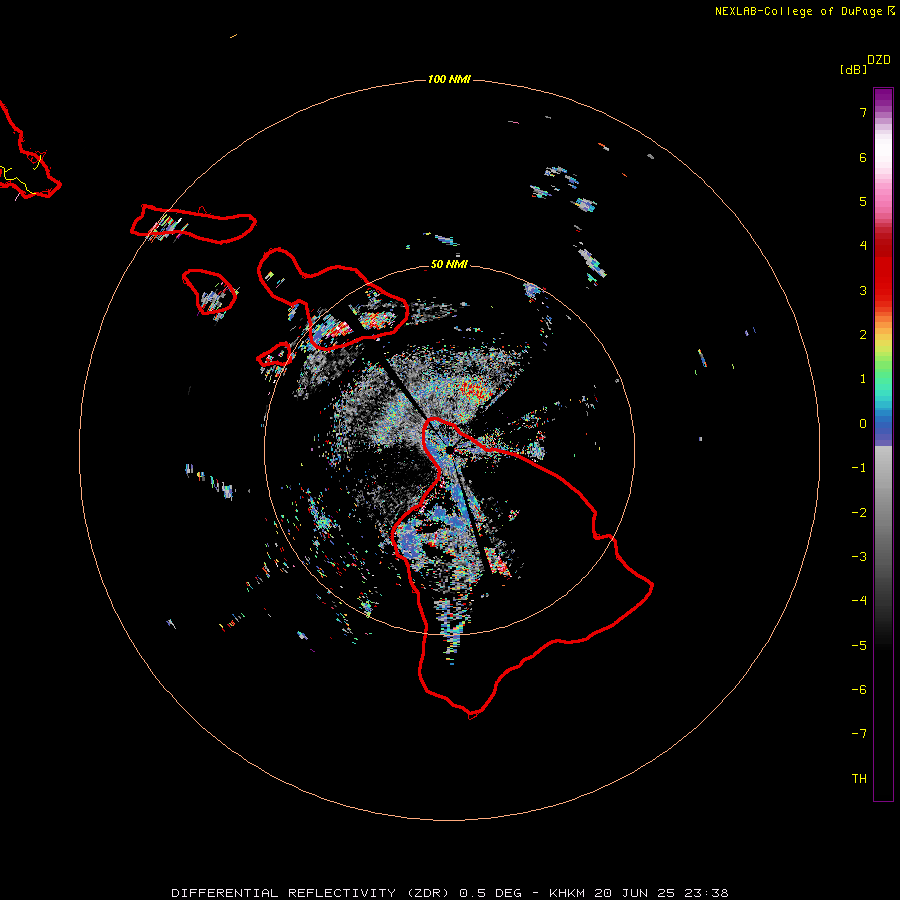The image size is (900, 900).
Task: Click the 23:38 timestamp in the footer
Action: (x=707, y=893)
